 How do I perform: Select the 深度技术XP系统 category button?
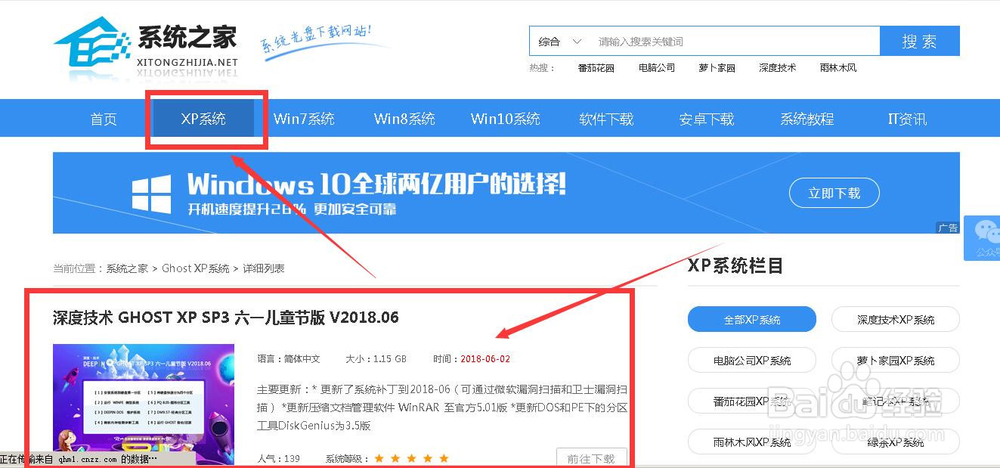pyautogui.click(x=895, y=319)
